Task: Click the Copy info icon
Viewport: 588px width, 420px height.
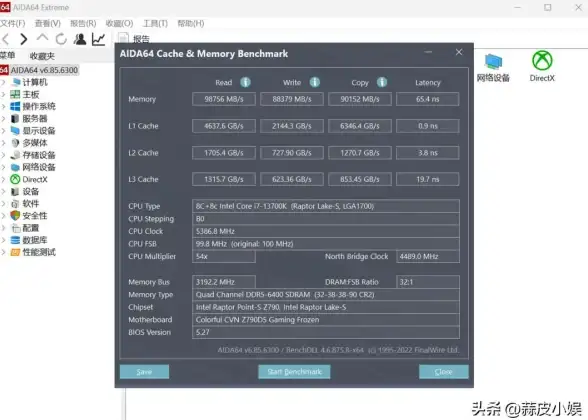Action: click(382, 82)
